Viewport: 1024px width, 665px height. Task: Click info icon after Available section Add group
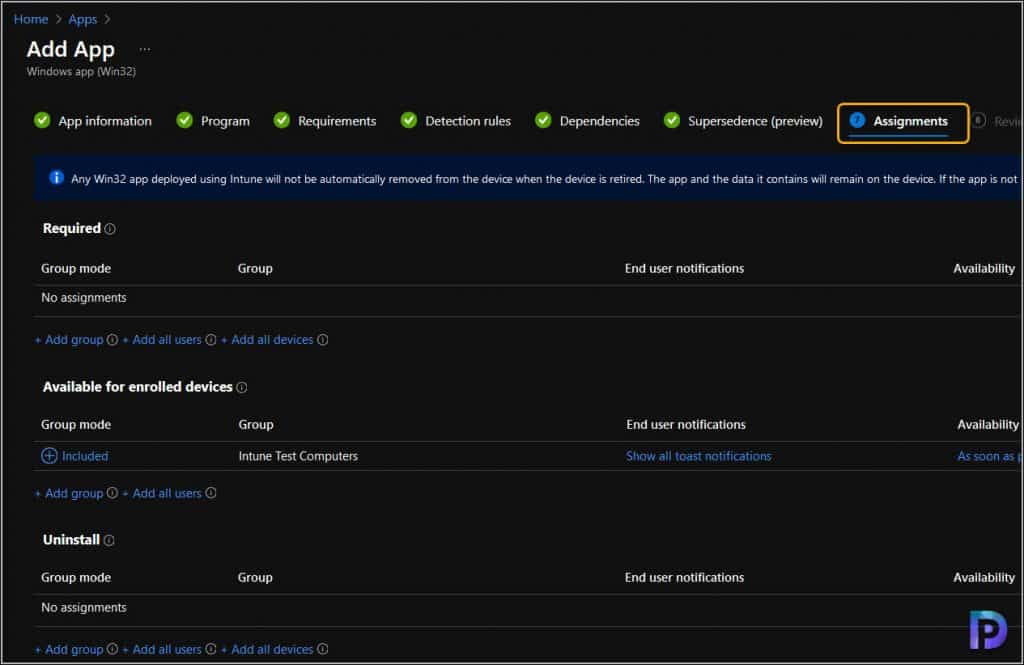click(x=112, y=493)
